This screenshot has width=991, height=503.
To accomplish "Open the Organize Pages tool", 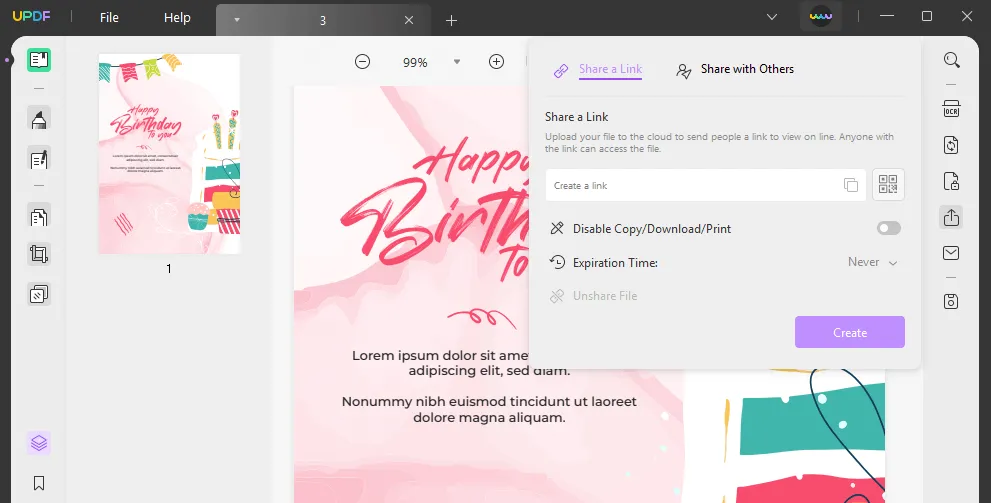I will 39,217.
